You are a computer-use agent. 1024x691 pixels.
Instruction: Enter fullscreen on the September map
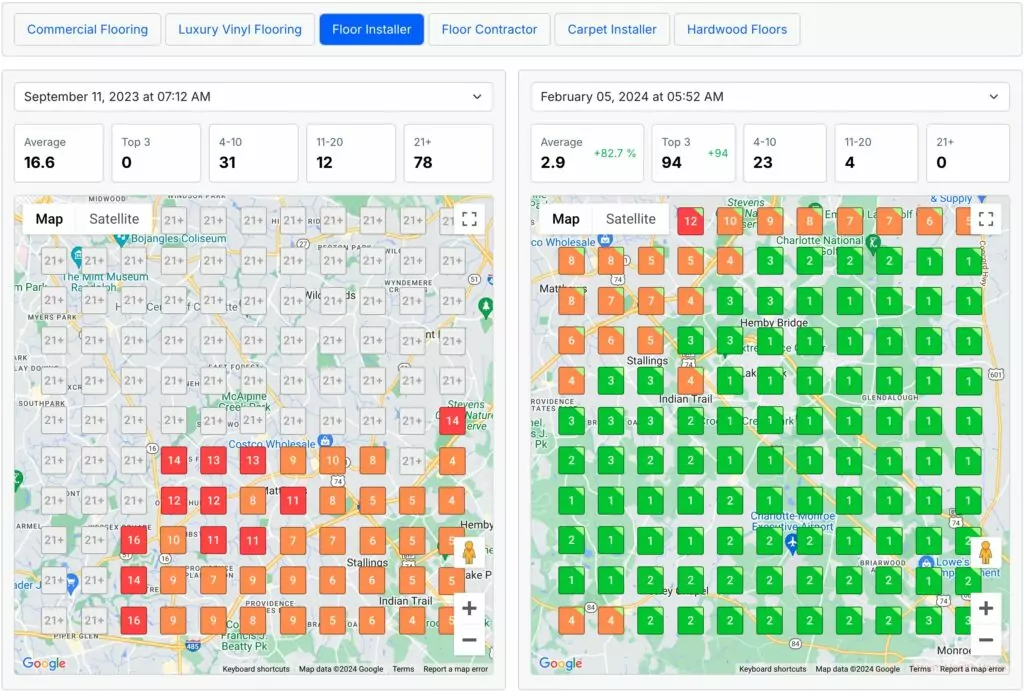click(468, 219)
